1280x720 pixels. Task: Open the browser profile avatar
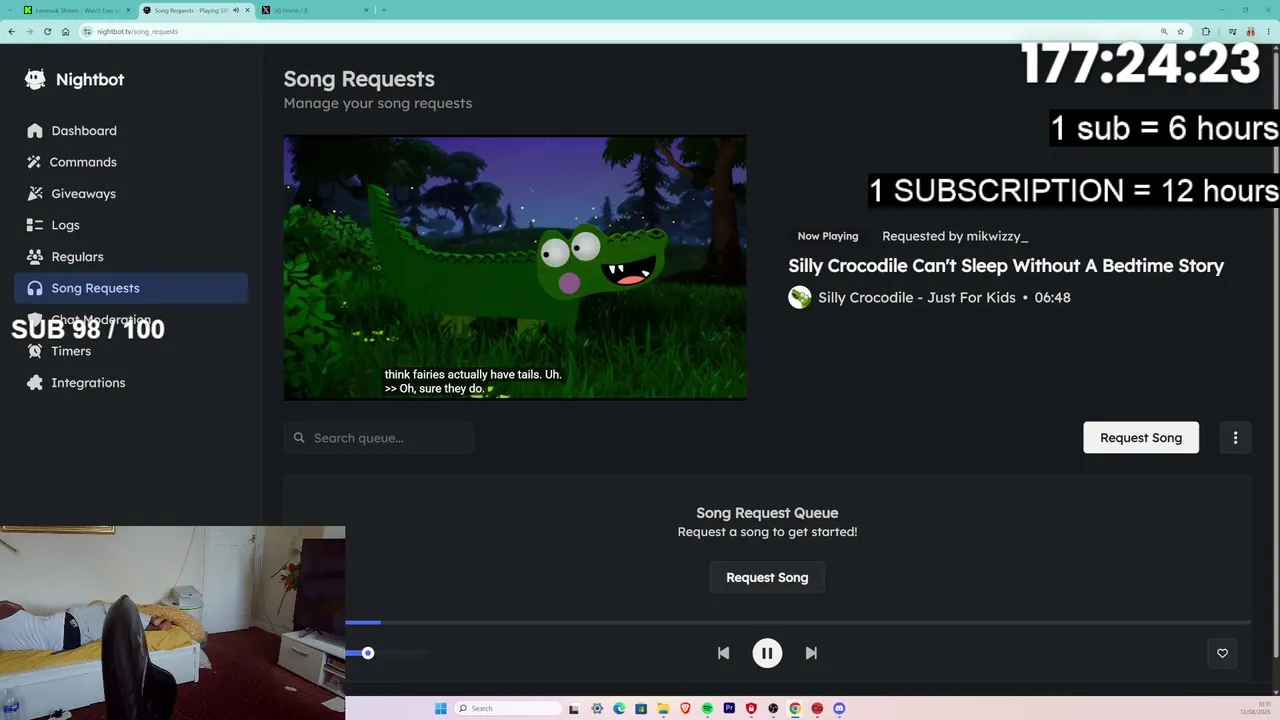pyautogui.click(x=1250, y=31)
